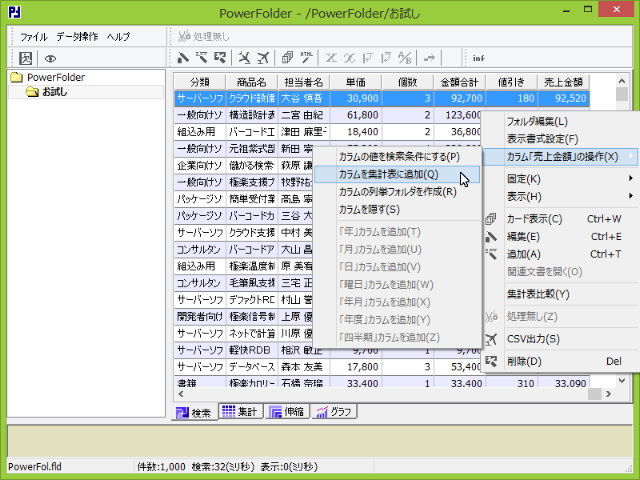The width and height of the screenshot is (640, 480).
Task: Click the horizontal scrollbar left arrow
Action: pos(181,394)
